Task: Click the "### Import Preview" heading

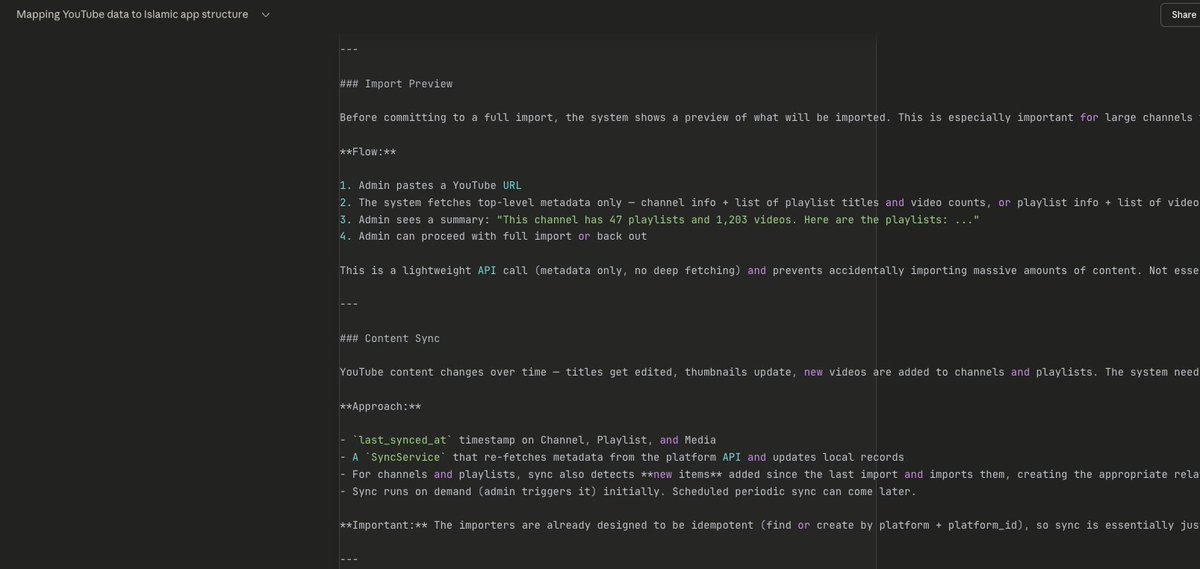Action: pos(396,83)
